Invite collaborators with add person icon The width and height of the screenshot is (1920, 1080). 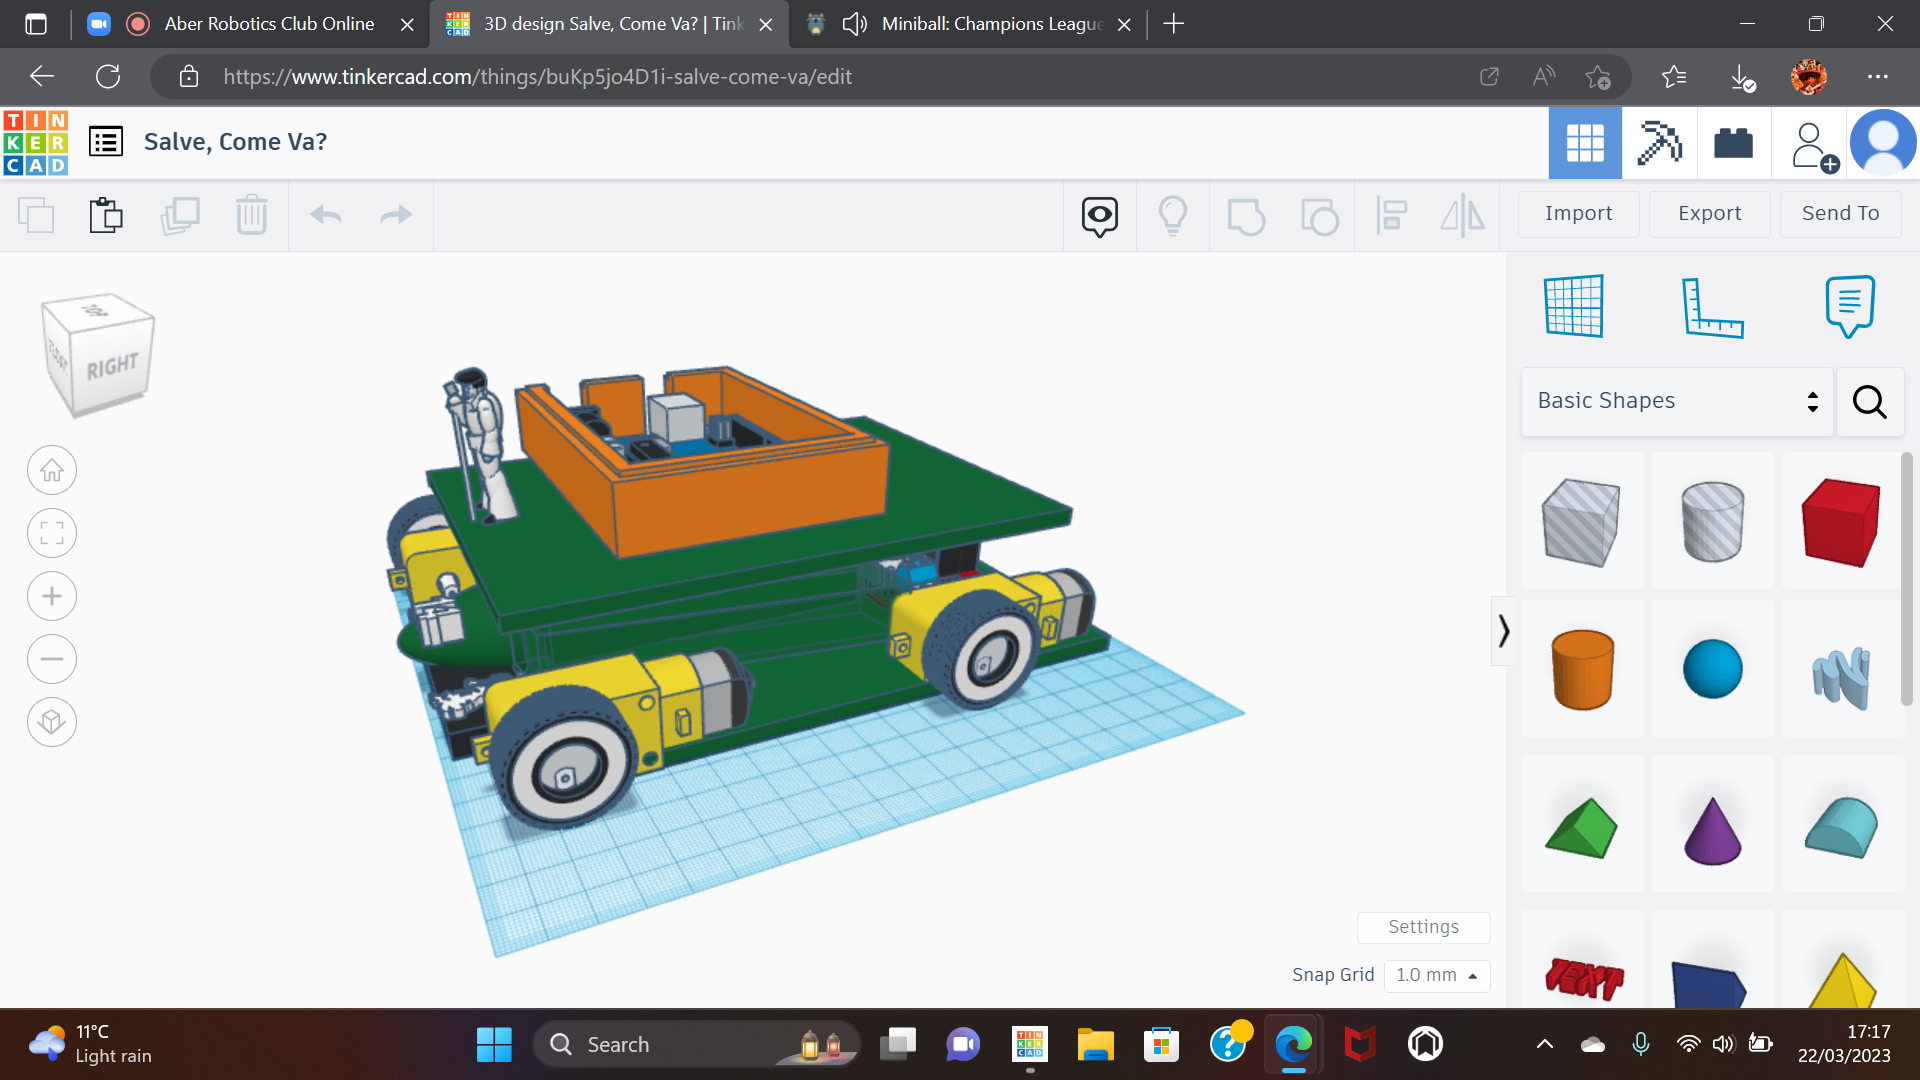point(1813,146)
